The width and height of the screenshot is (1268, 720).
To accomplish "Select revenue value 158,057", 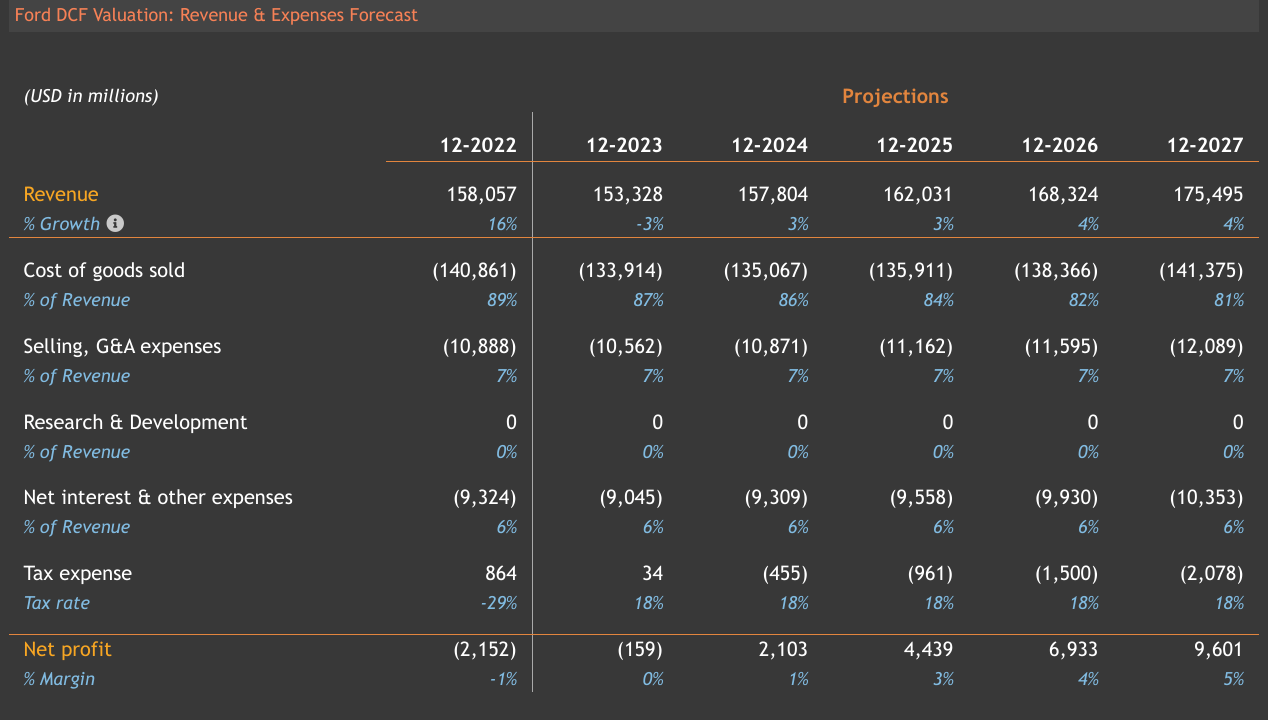I will pos(481,194).
